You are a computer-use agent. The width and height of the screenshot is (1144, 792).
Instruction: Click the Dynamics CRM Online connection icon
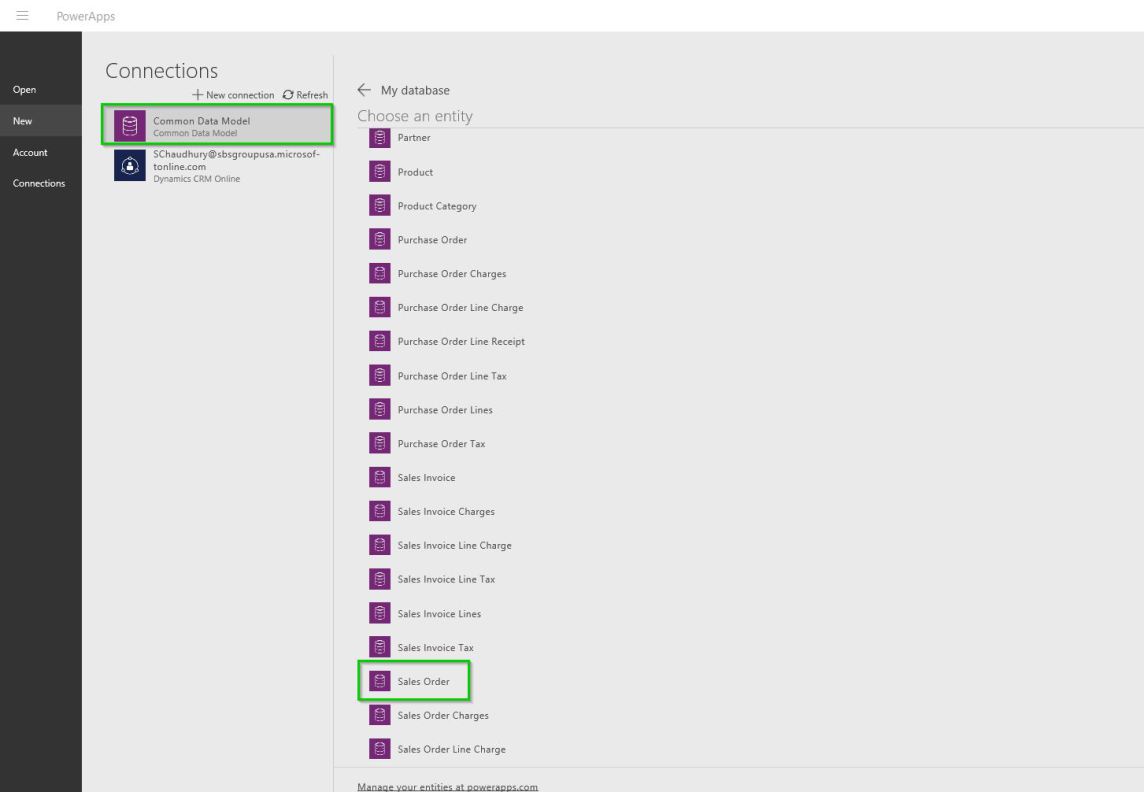(130, 166)
